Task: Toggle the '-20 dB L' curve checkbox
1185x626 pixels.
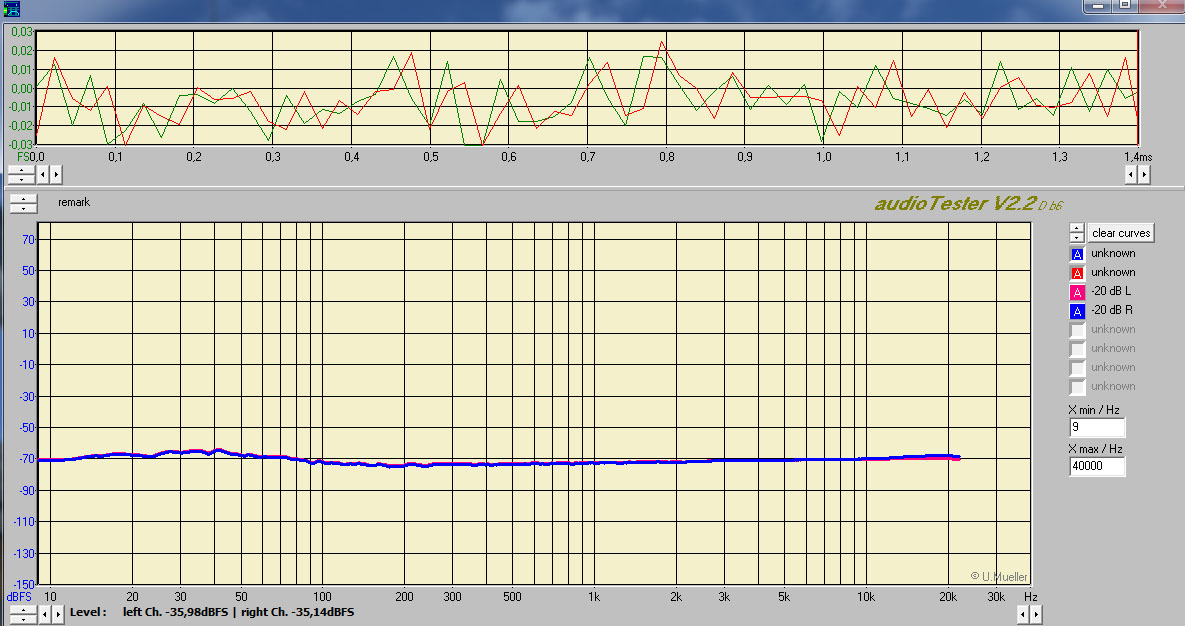Action: 1077,292
